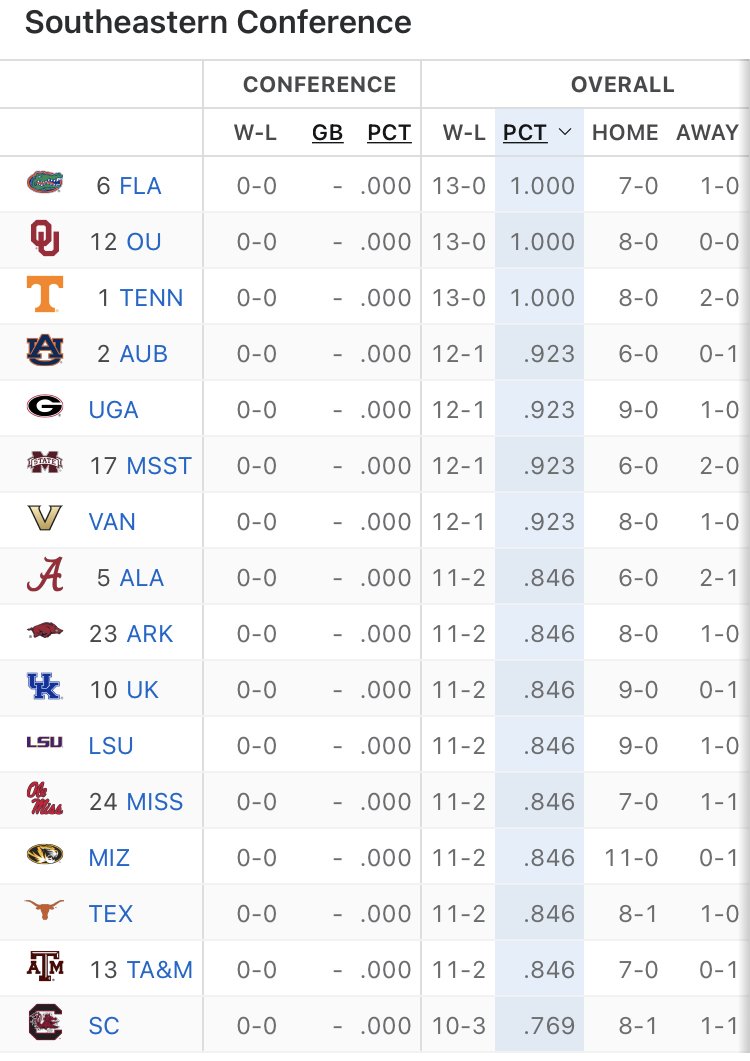Click the Auburn AU logo
The height and width of the screenshot is (1061, 750).
[x=45, y=350]
